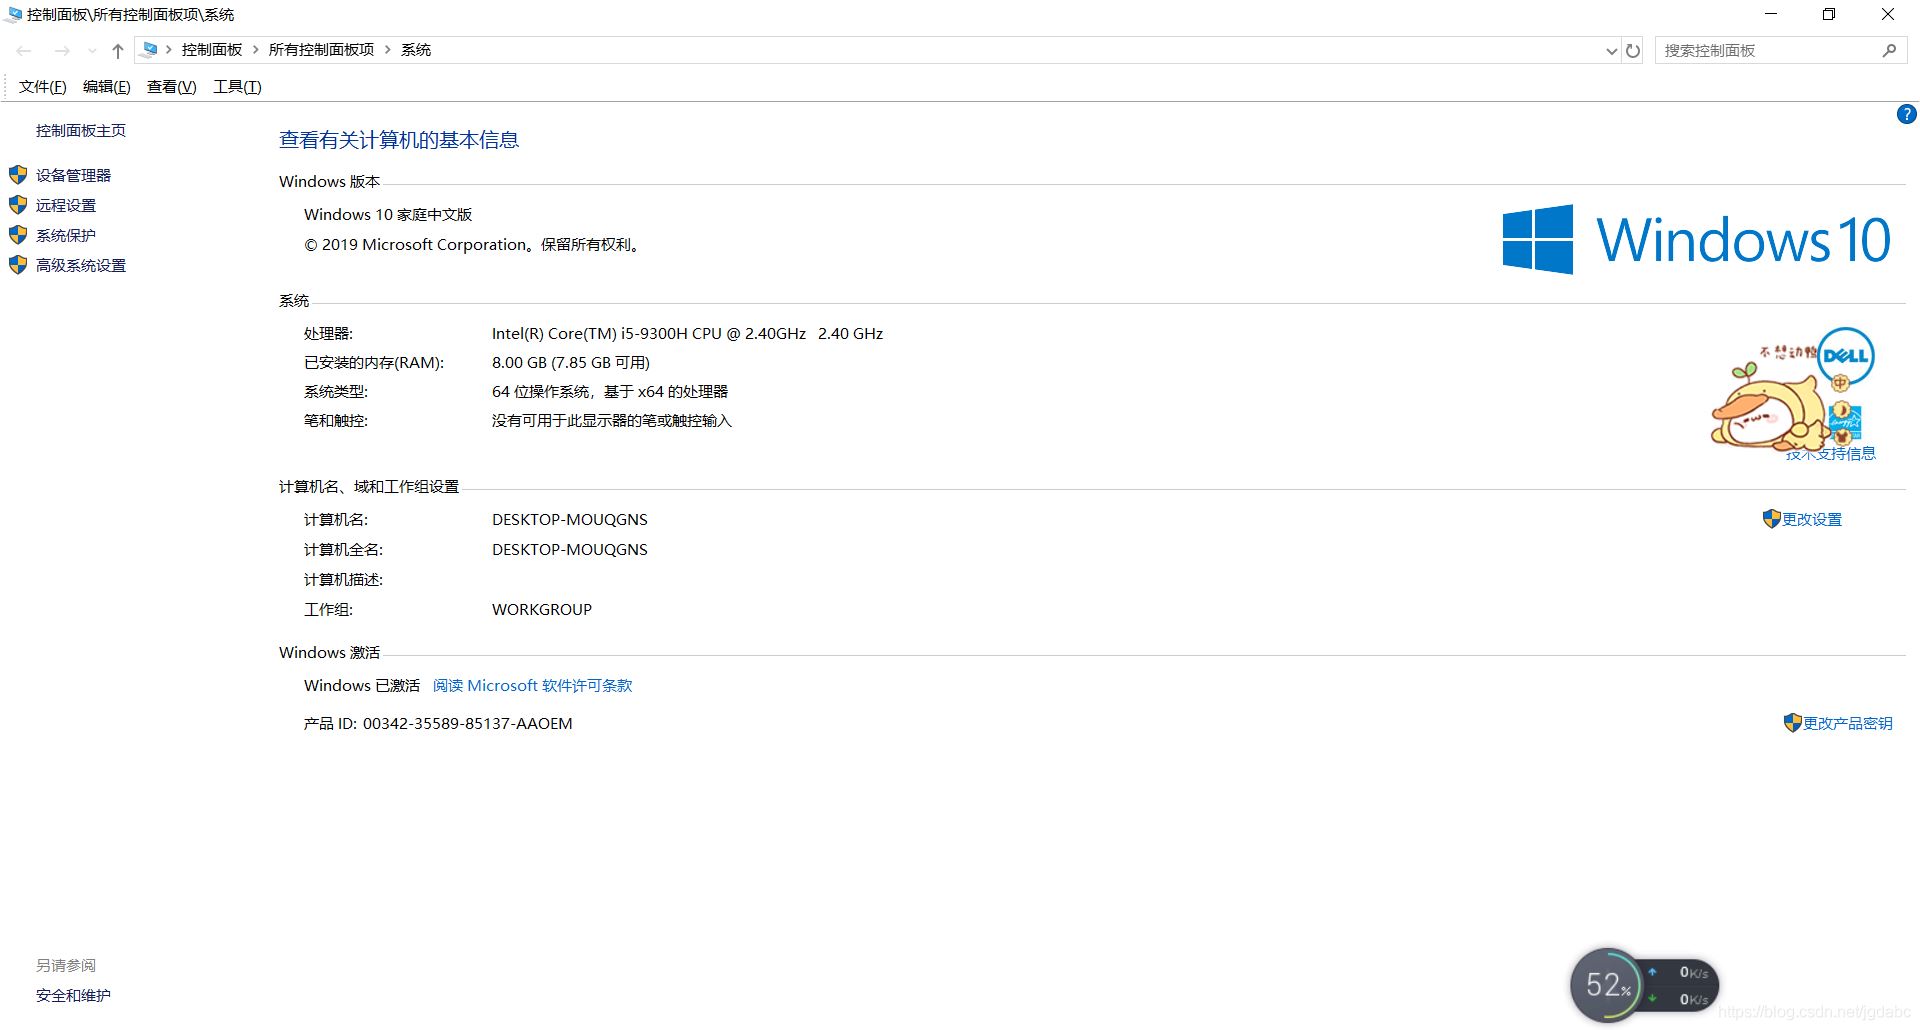Screen dimensions: 1920x1030
Task: Open the 编辑(E) menu
Action: click(x=106, y=87)
